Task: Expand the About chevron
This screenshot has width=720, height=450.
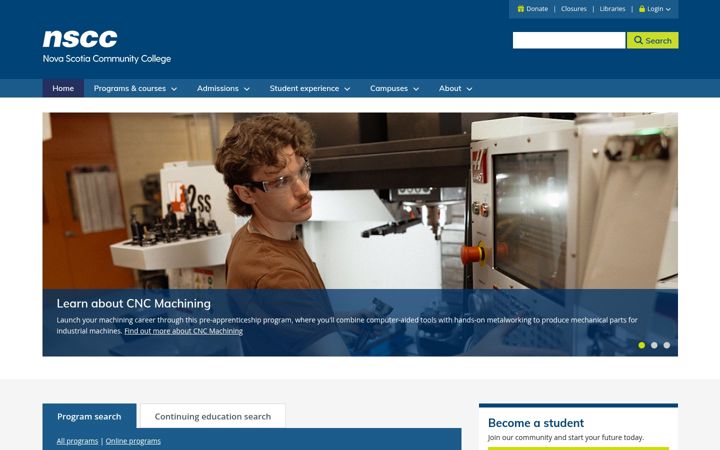Action: pyautogui.click(x=469, y=89)
